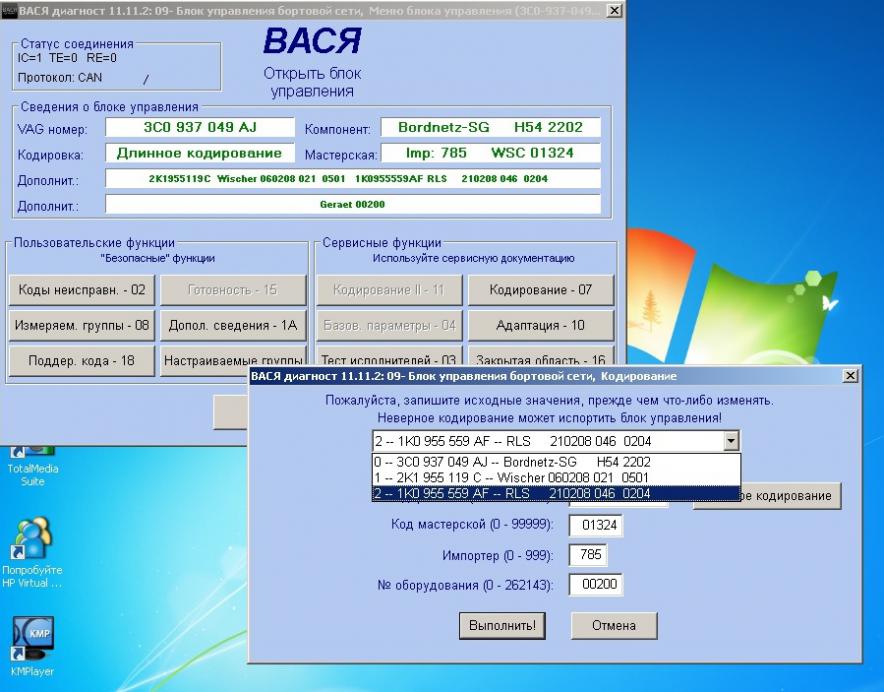
Task: Expand the module selection dropdown arrow
Action: (x=731, y=441)
